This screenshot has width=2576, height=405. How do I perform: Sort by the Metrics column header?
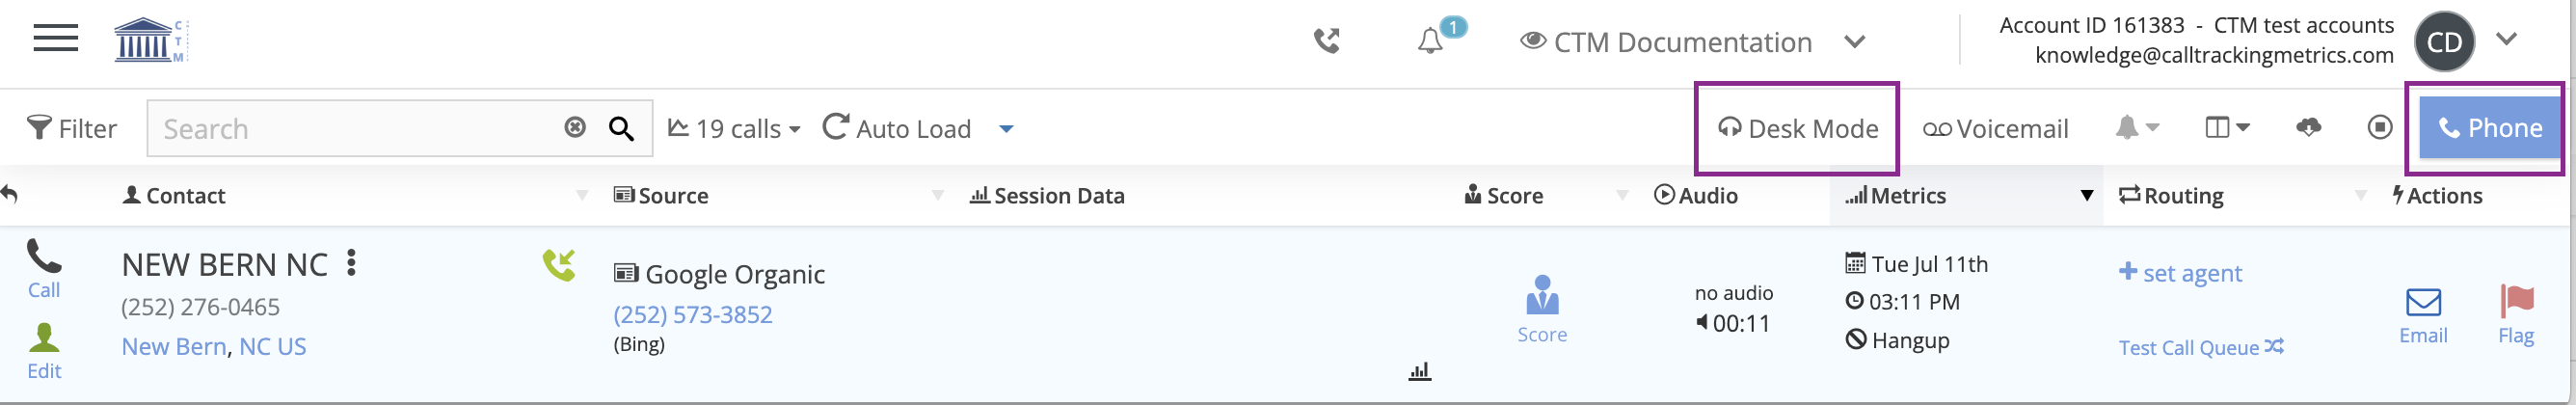coord(1907,196)
